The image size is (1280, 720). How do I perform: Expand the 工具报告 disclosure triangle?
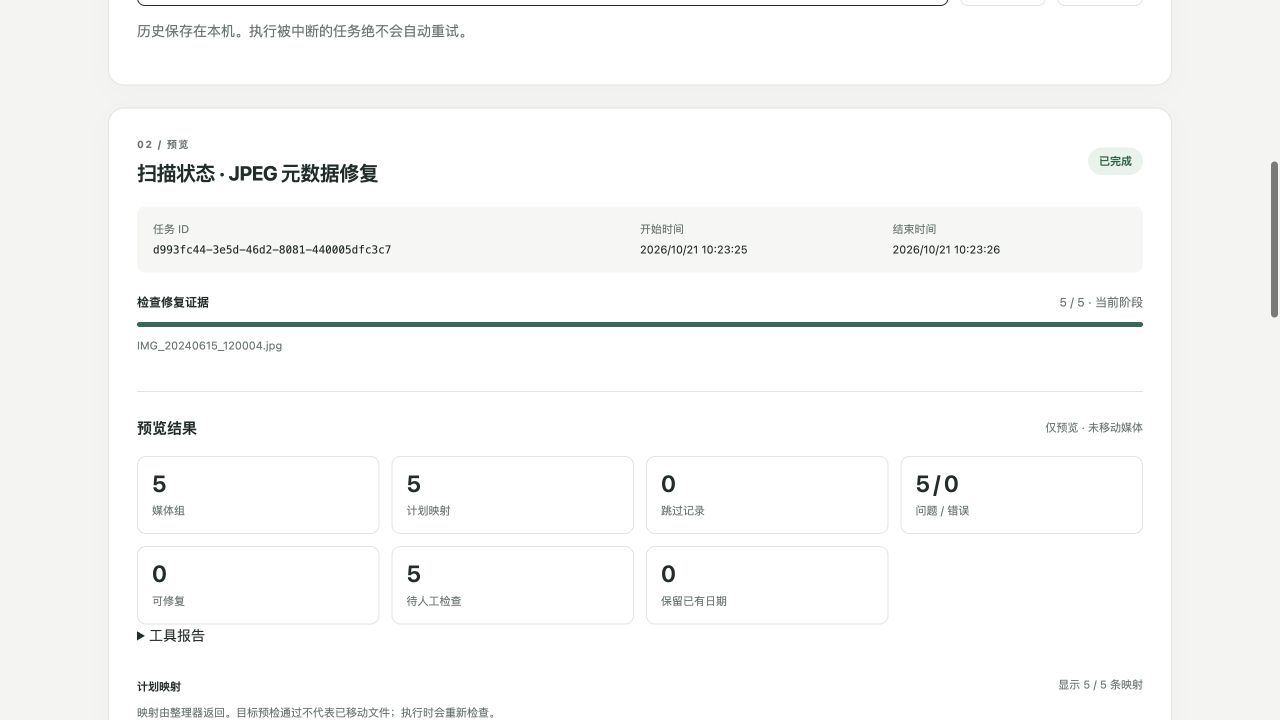pos(142,636)
